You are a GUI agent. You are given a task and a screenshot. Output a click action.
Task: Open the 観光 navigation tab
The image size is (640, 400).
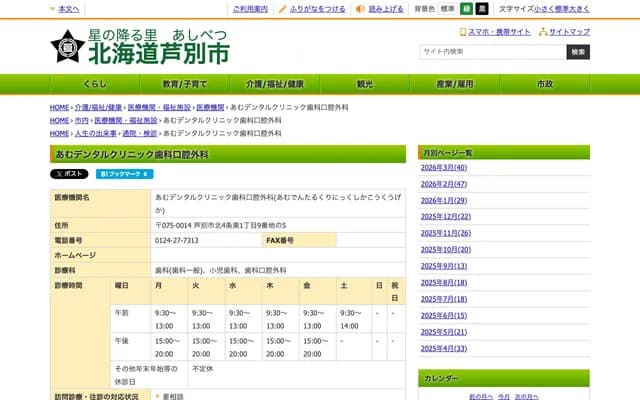[365, 84]
